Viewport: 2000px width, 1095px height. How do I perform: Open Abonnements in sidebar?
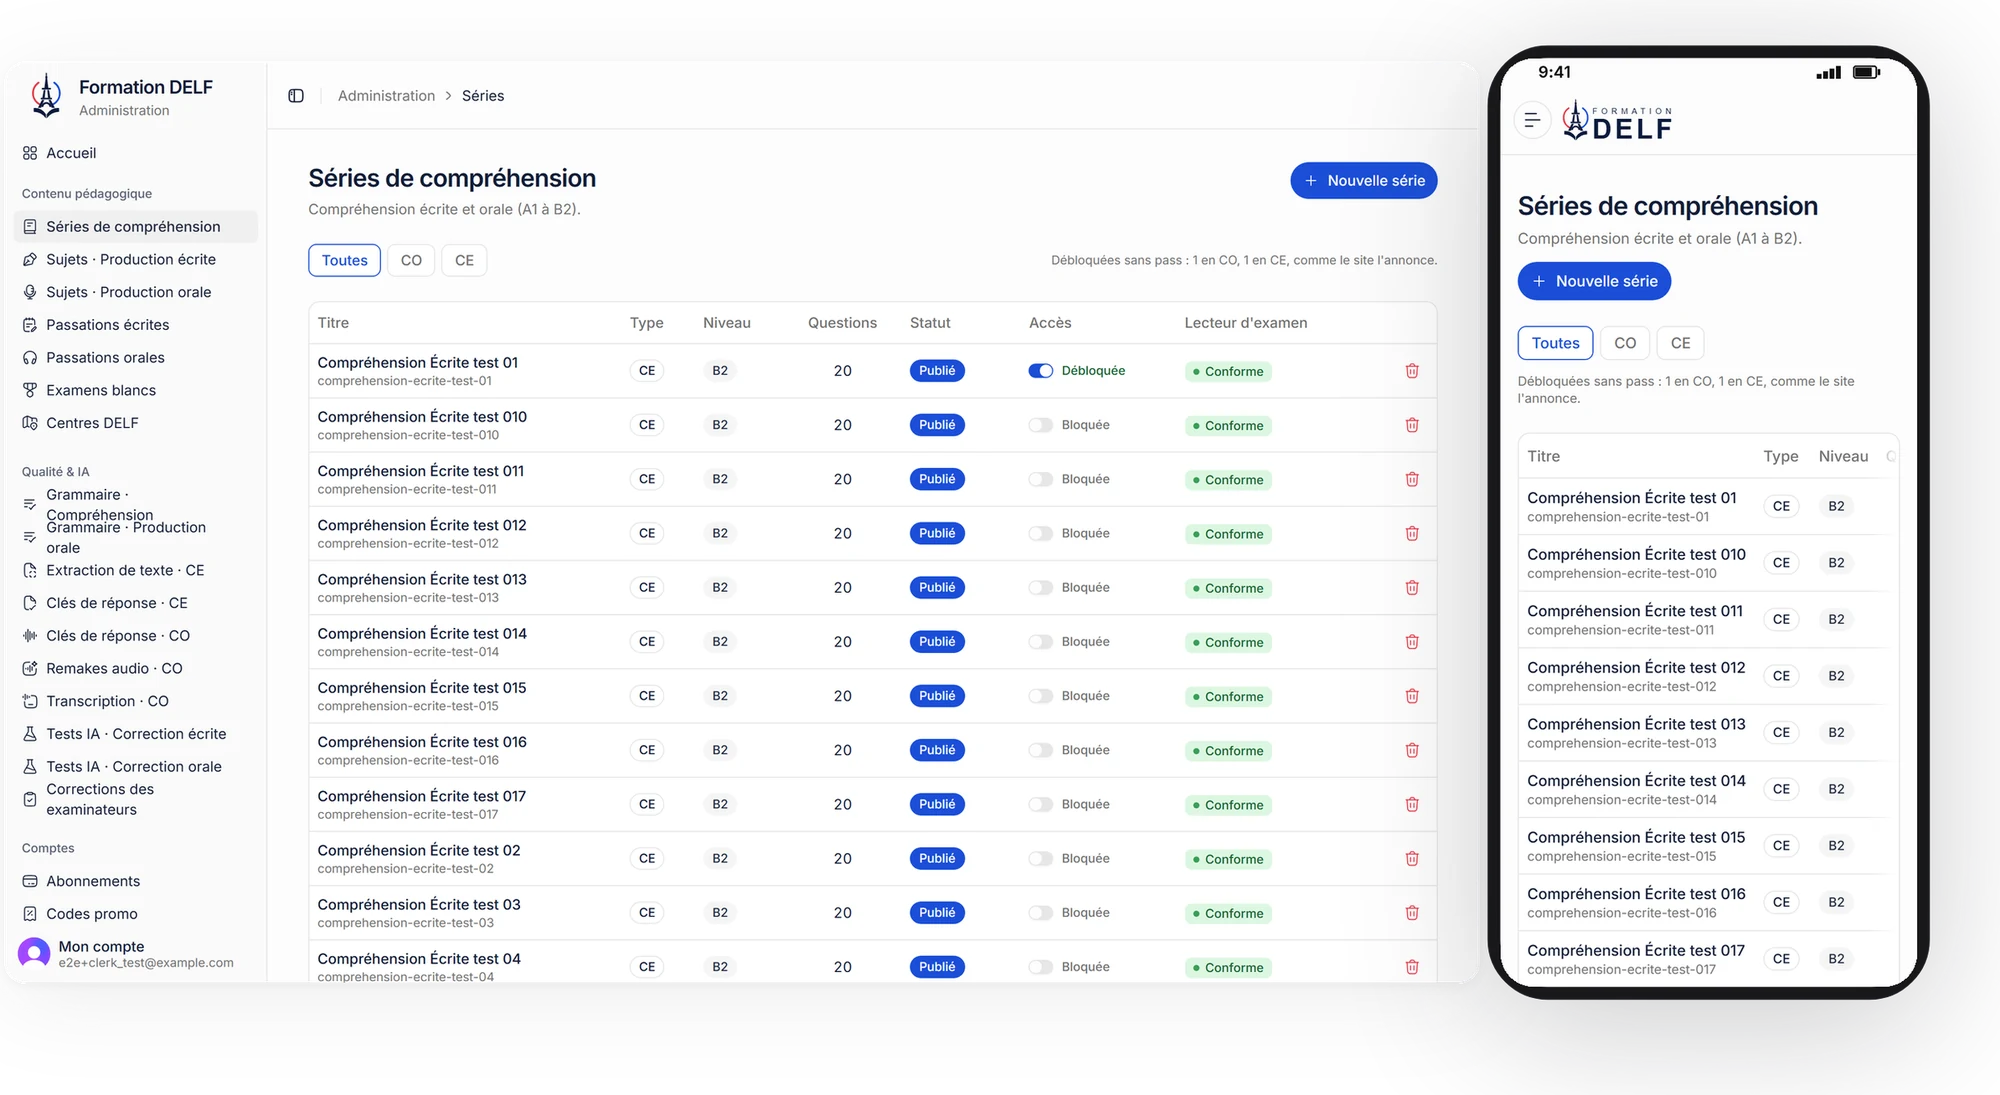click(x=136, y=881)
